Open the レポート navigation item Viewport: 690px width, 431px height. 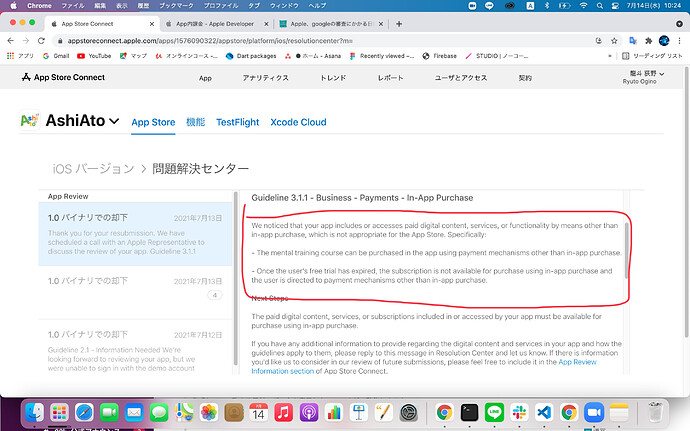click(x=390, y=78)
